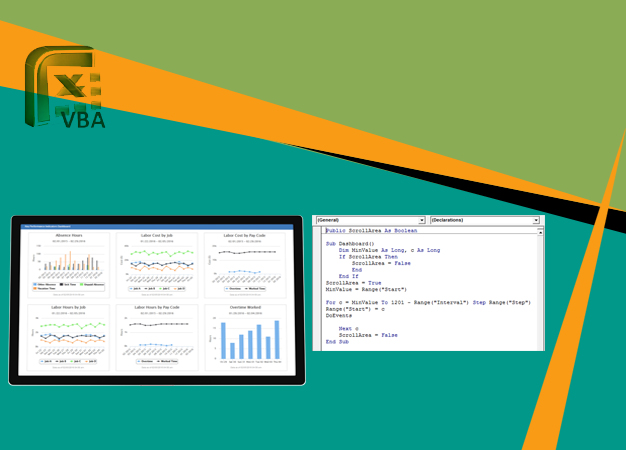Click the Excel VBA logo

[x=65, y=87]
